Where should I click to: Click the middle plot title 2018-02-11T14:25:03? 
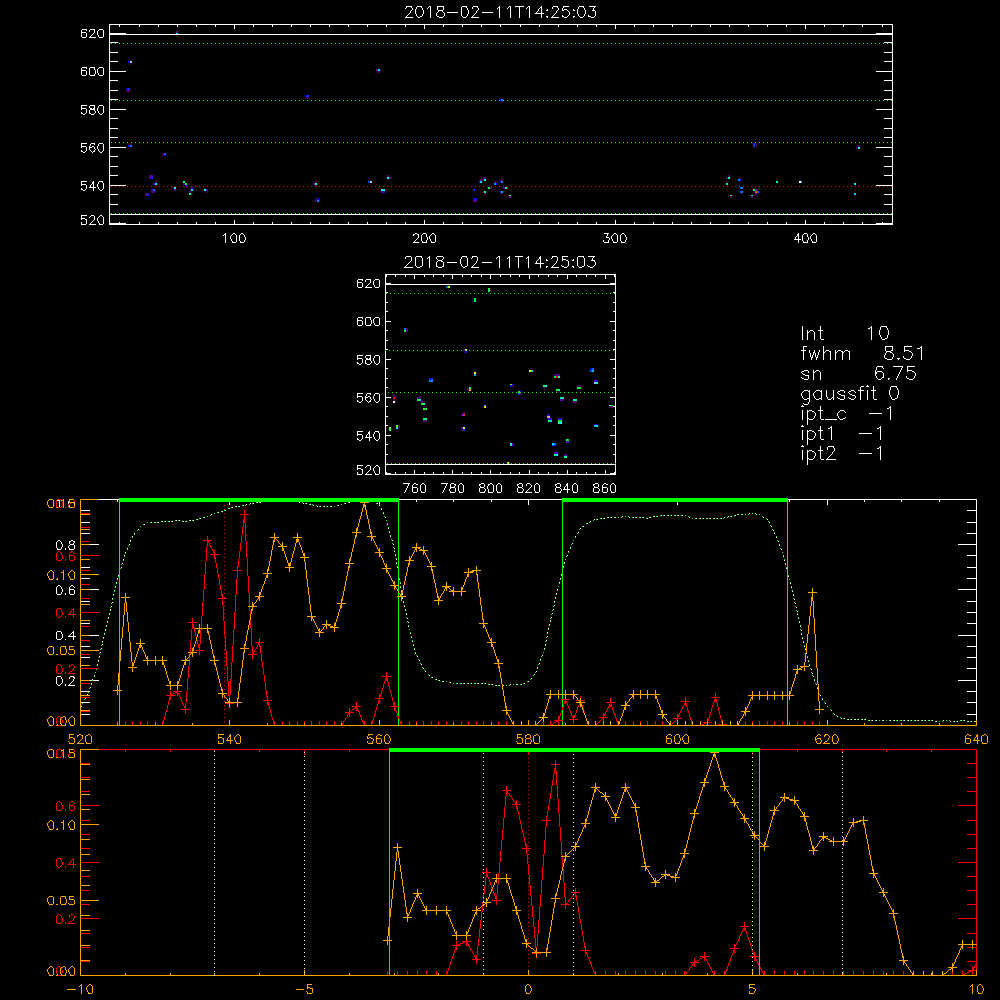click(x=501, y=262)
